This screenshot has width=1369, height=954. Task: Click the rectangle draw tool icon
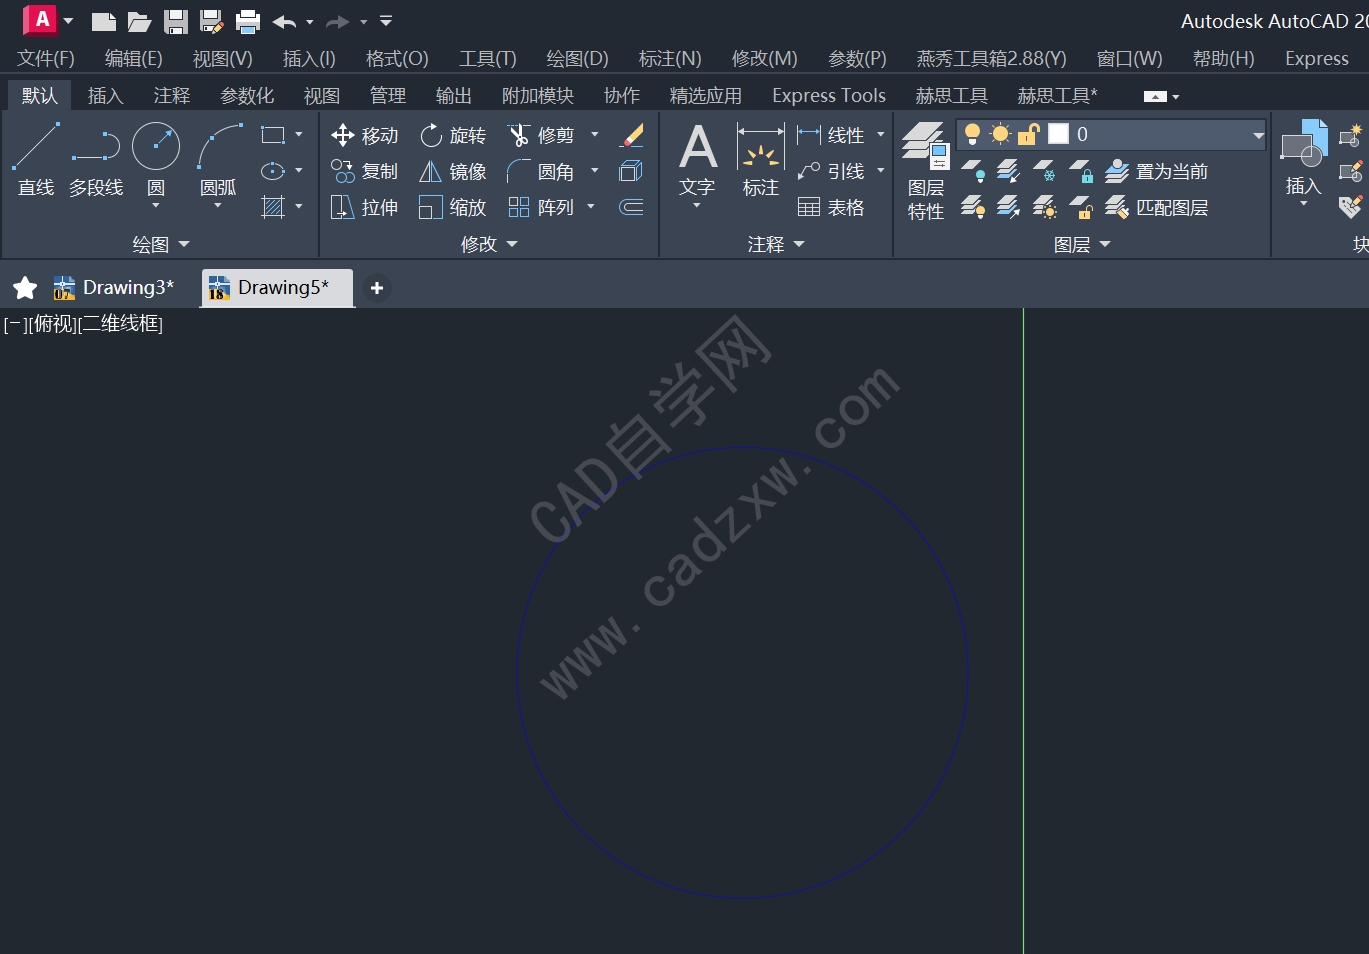coord(273,135)
